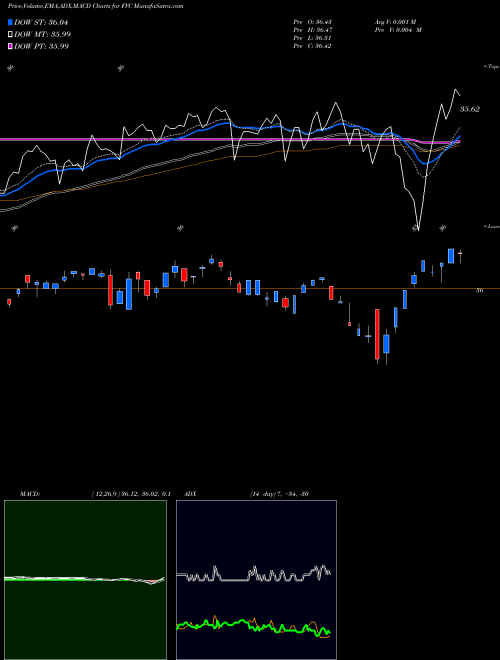Click the 'Pre O: 36.43' value
This screenshot has width=500, height=660.
click(x=313, y=21)
